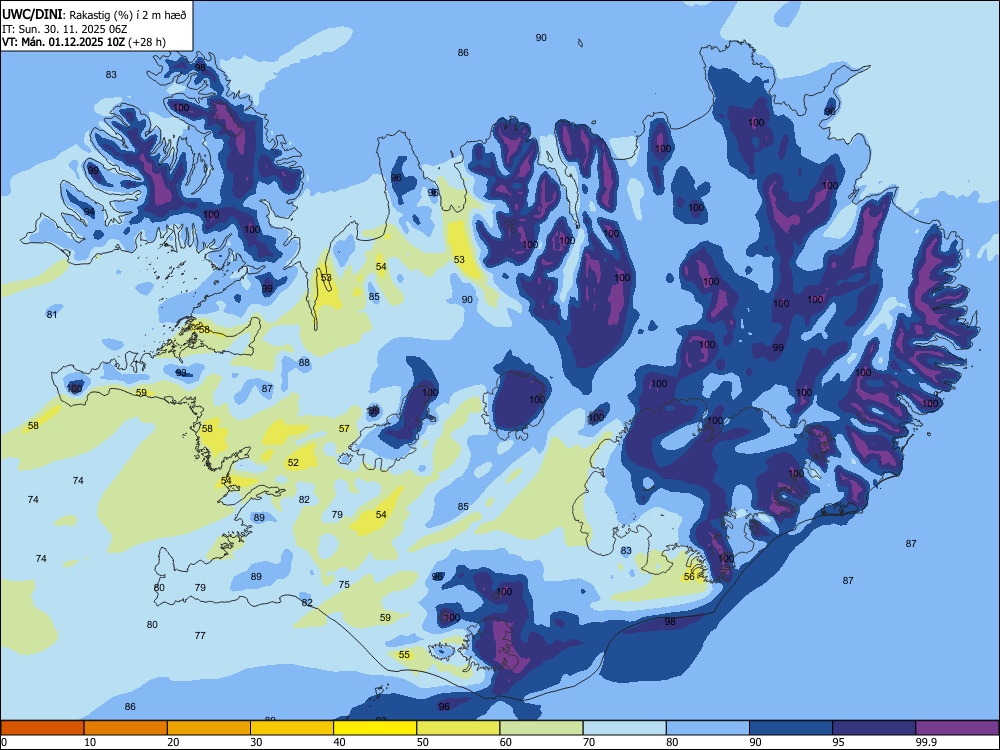Choose the 70–80 light blue legend swatch
Viewport: 1000px width, 750px height.
click(x=625, y=728)
